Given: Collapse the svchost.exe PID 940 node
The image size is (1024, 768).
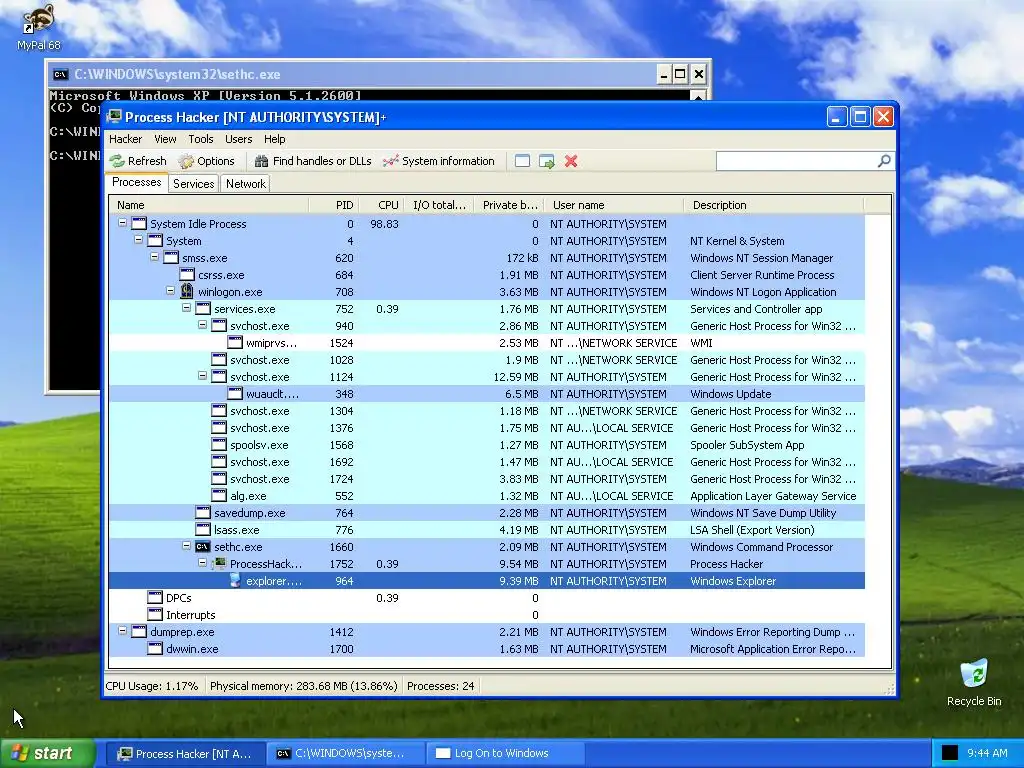Looking at the screenshot, I should point(202,325).
